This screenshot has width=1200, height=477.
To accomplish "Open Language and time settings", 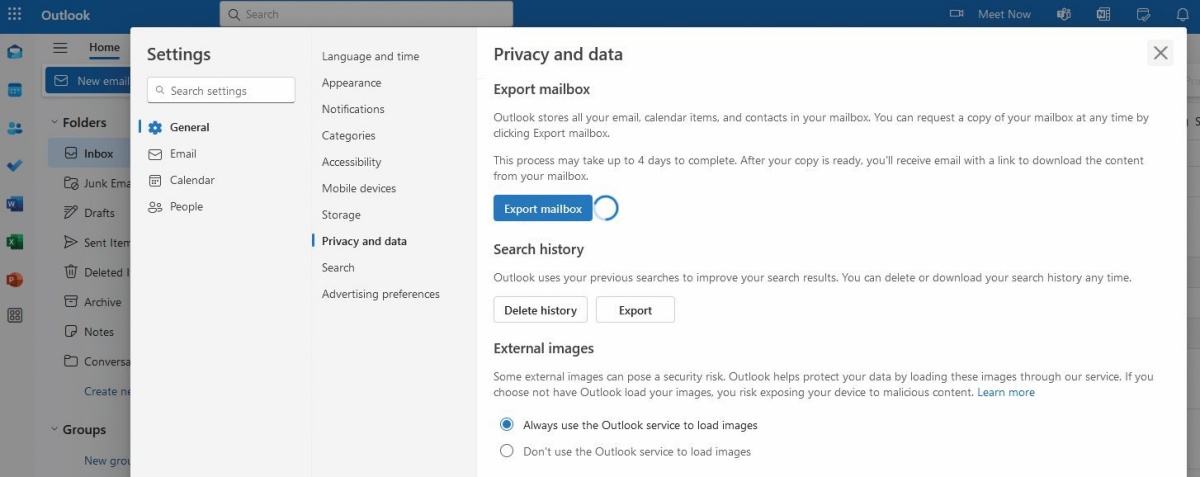I will pyautogui.click(x=370, y=56).
